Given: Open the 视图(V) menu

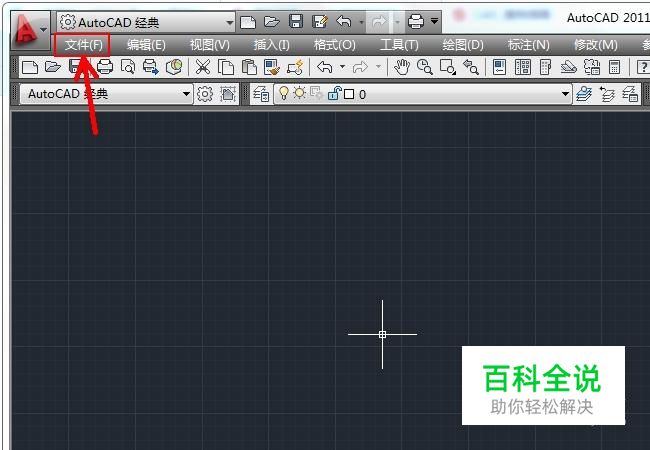Looking at the screenshot, I should pos(209,45).
